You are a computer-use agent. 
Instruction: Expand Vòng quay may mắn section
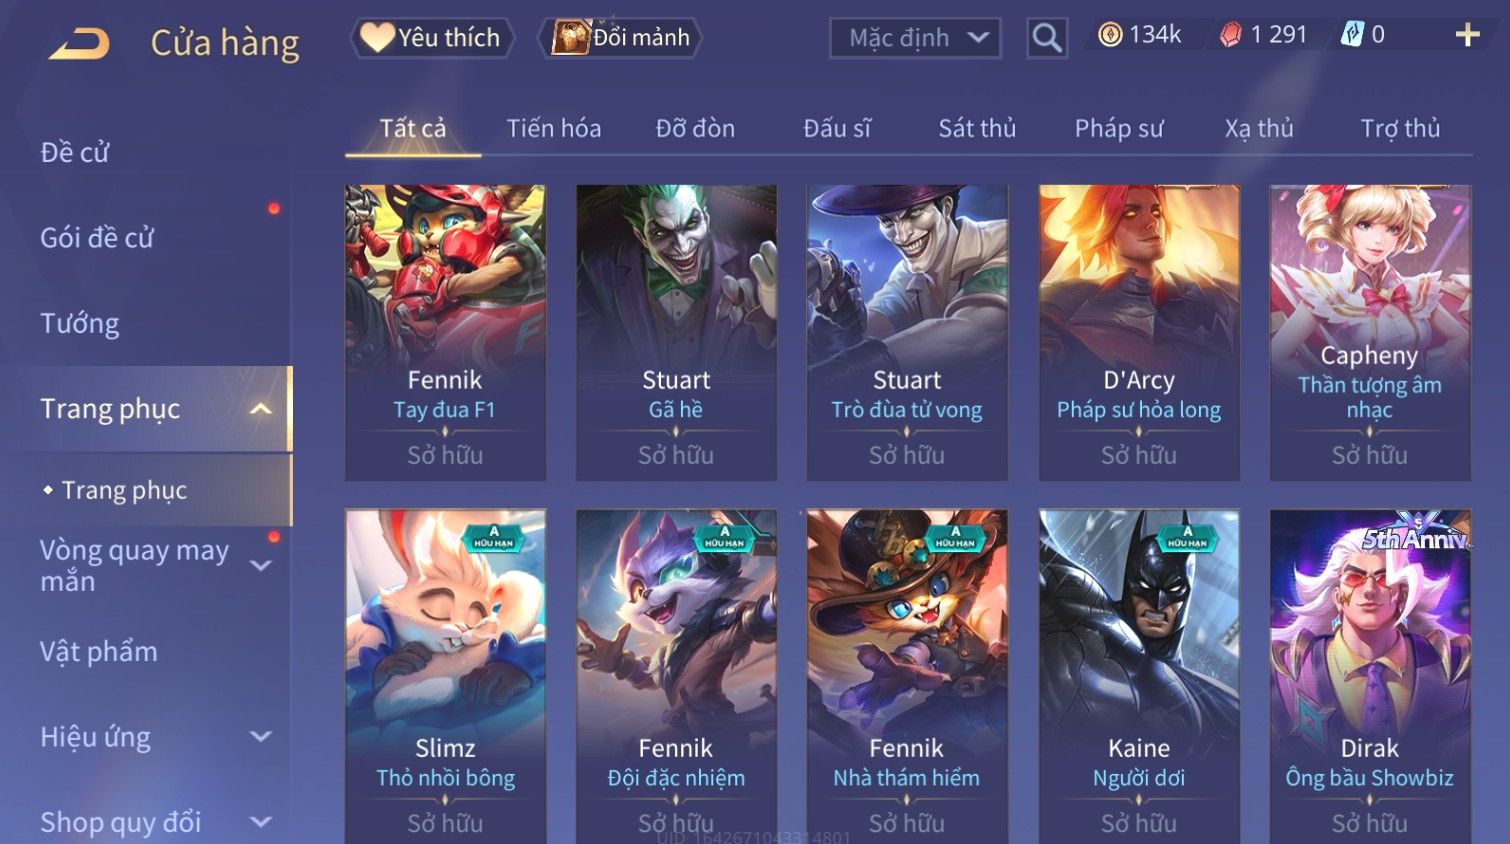pyautogui.click(x=261, y=566)
